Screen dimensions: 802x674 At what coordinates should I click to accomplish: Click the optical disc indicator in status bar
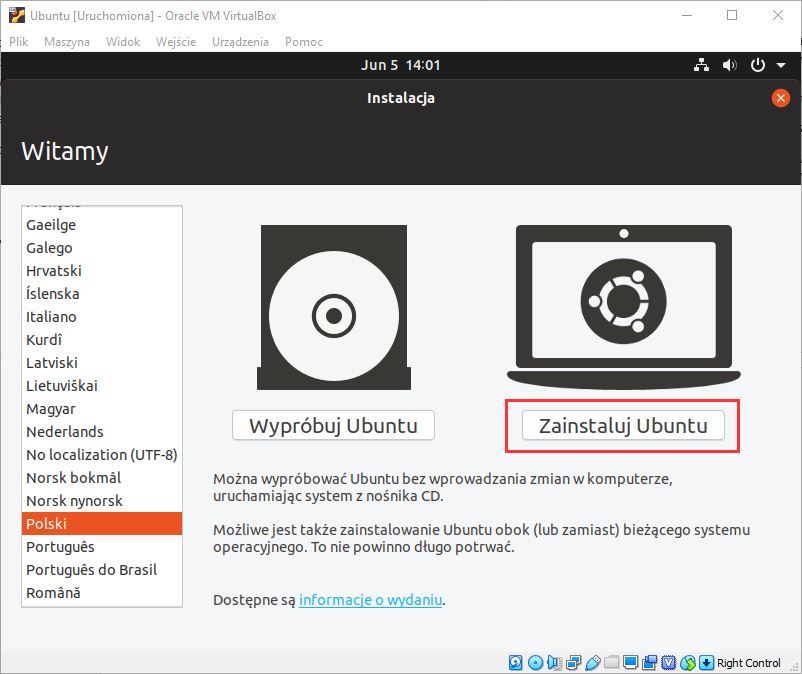pyautogui.click(x=535, y=663)
